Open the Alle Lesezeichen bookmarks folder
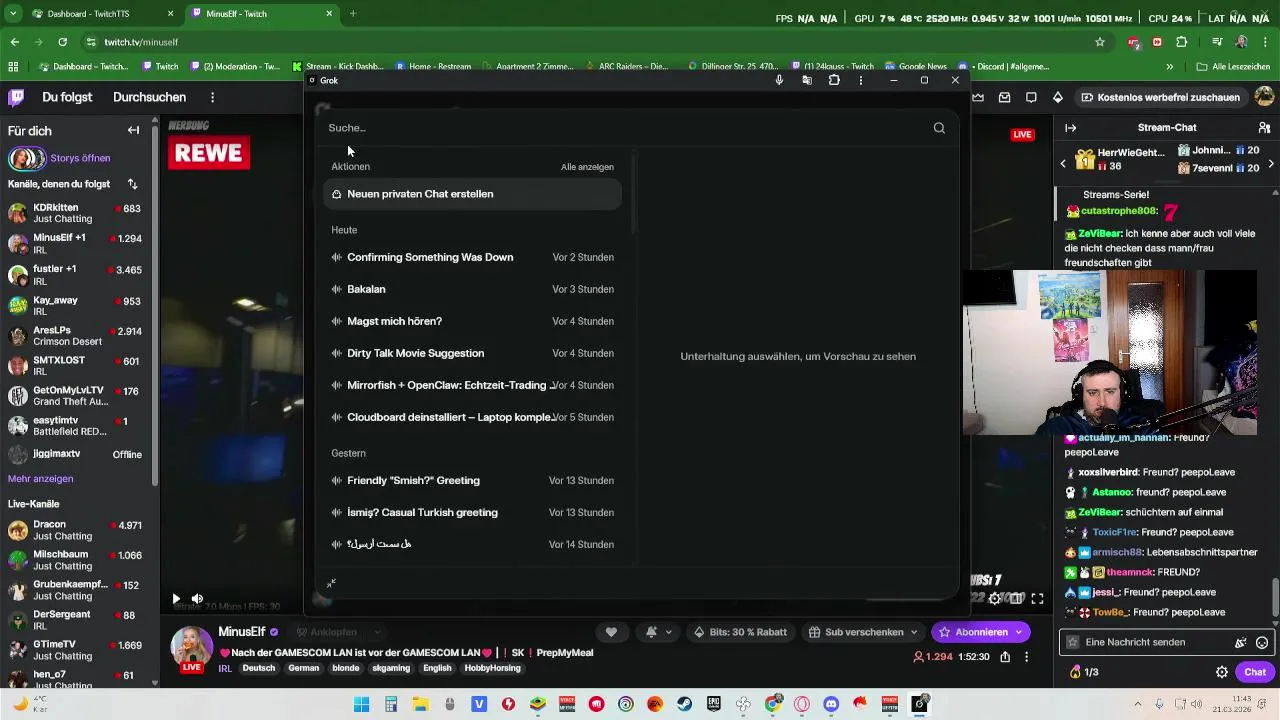The height and width of the screenshot is (720, 1280). coord(1234,67)
